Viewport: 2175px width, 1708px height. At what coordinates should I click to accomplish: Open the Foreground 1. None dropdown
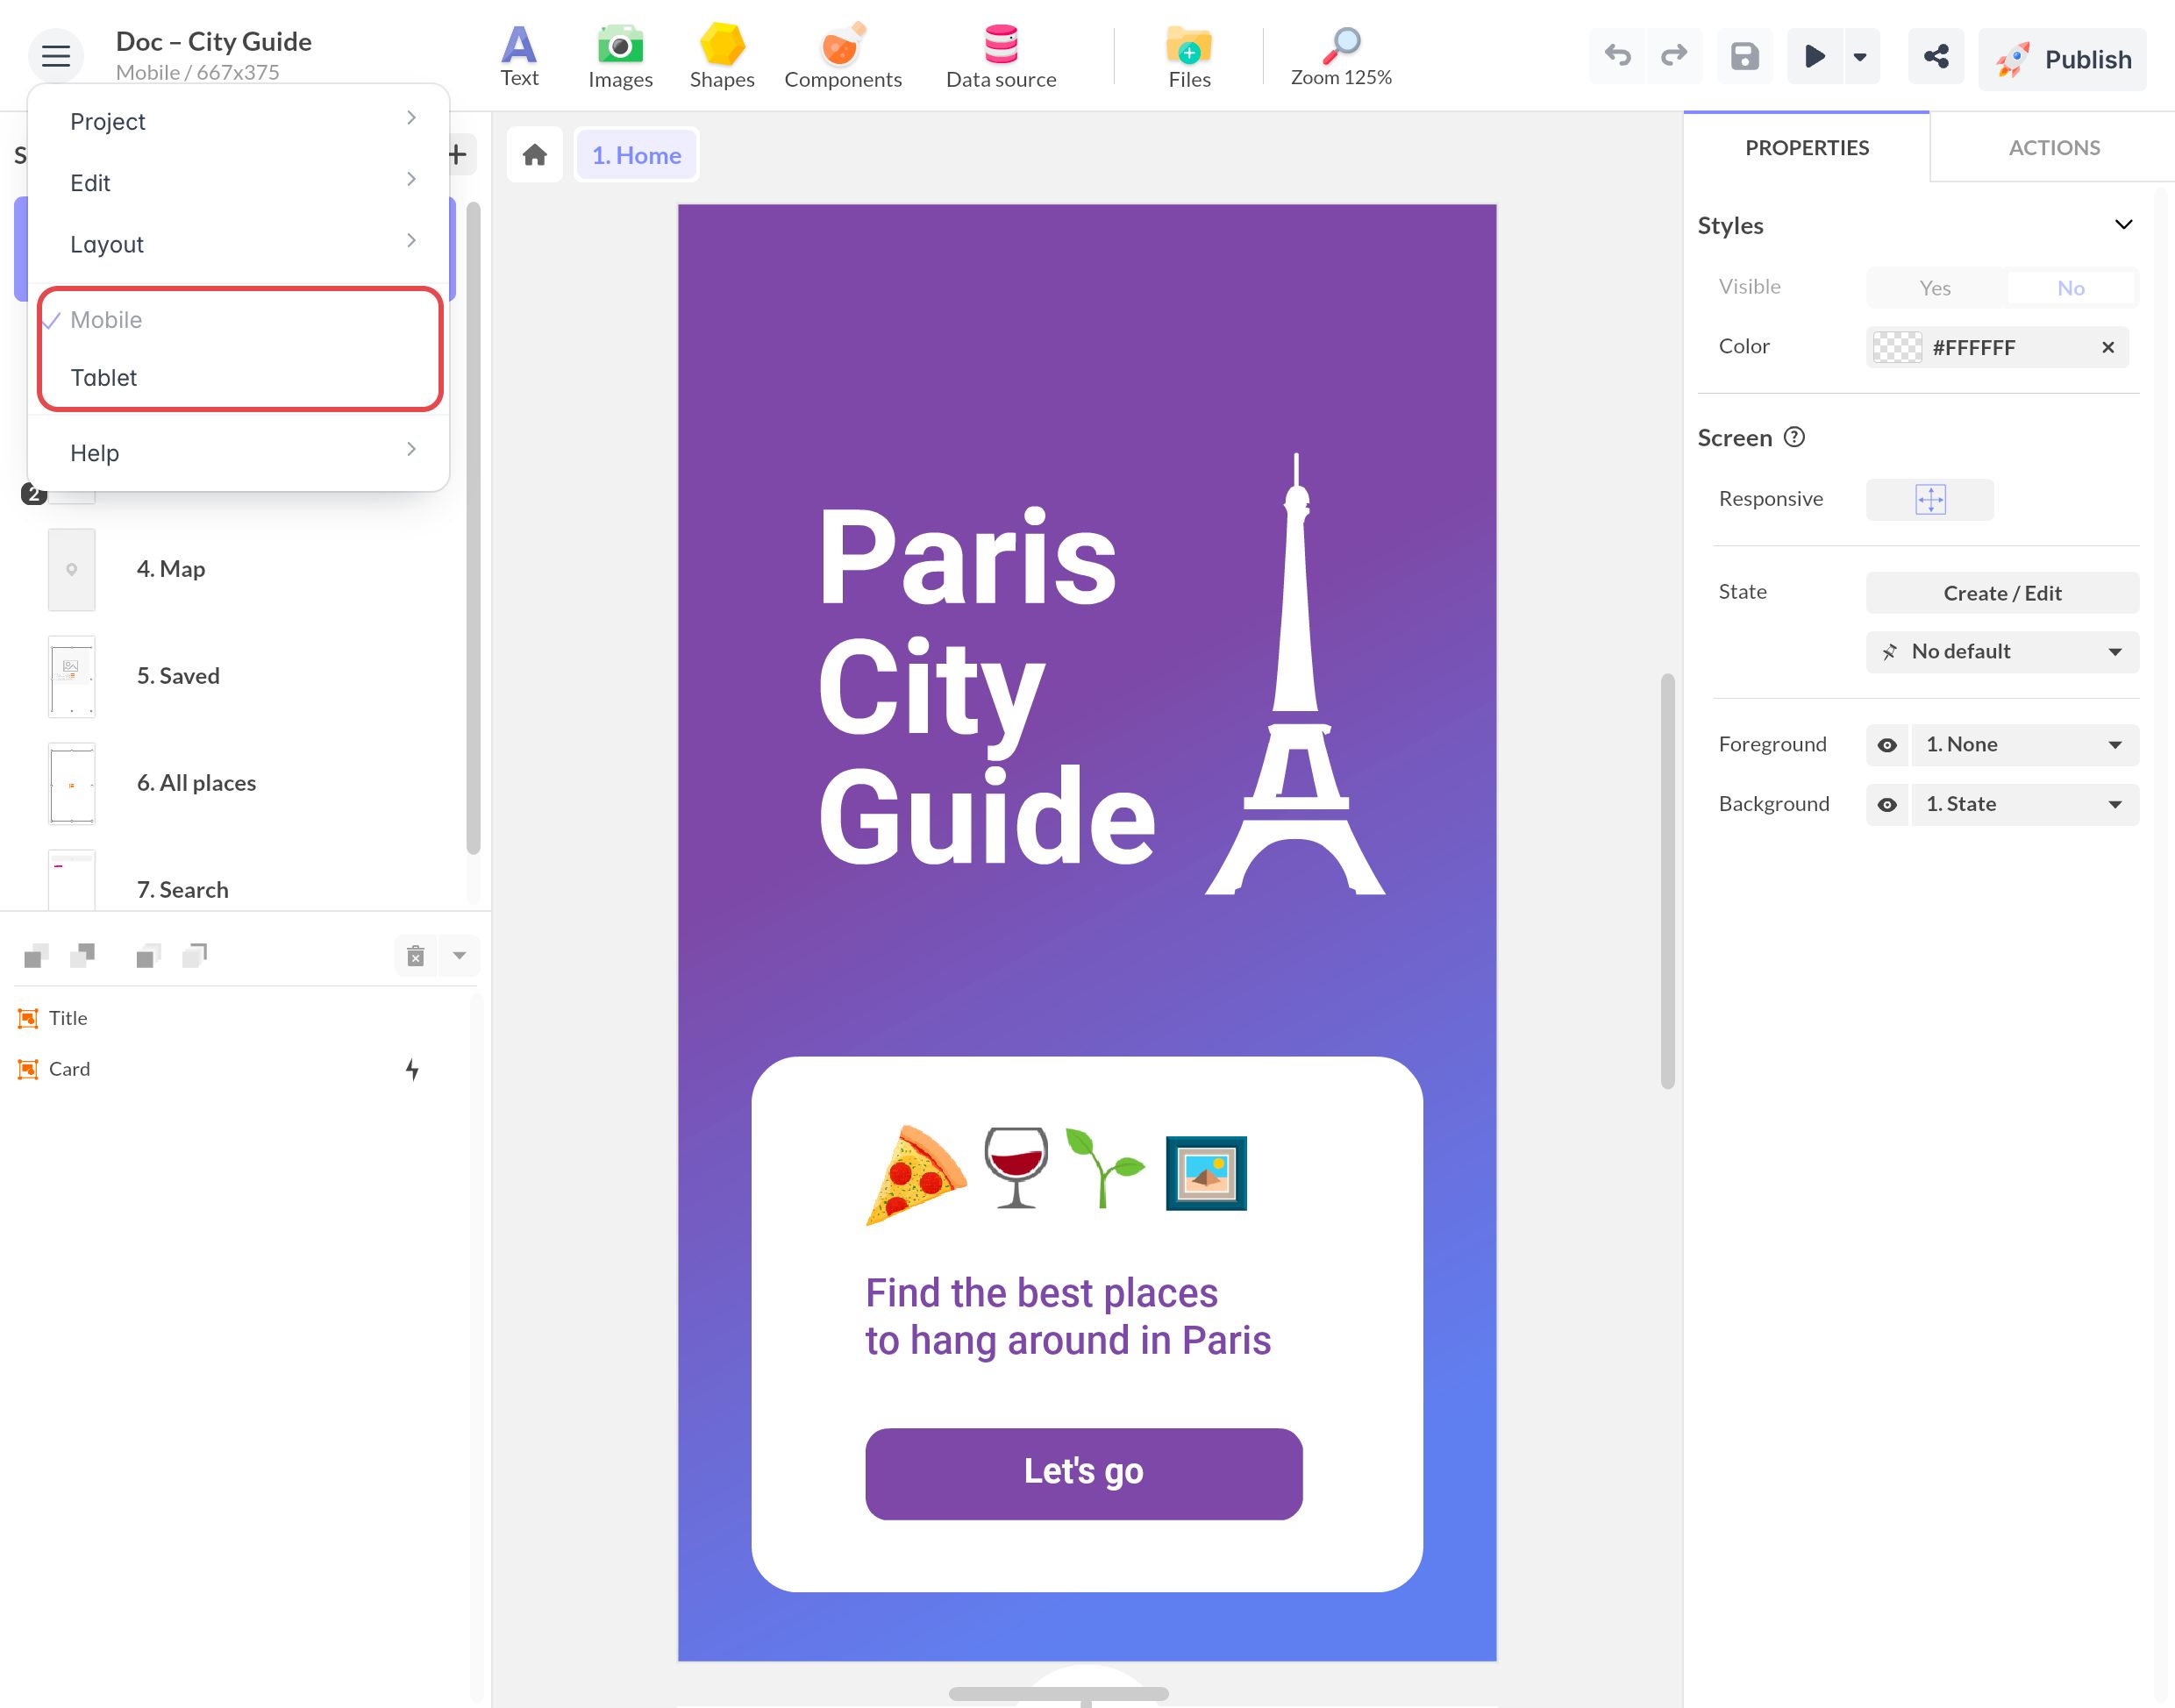(x=2025, y=745)
